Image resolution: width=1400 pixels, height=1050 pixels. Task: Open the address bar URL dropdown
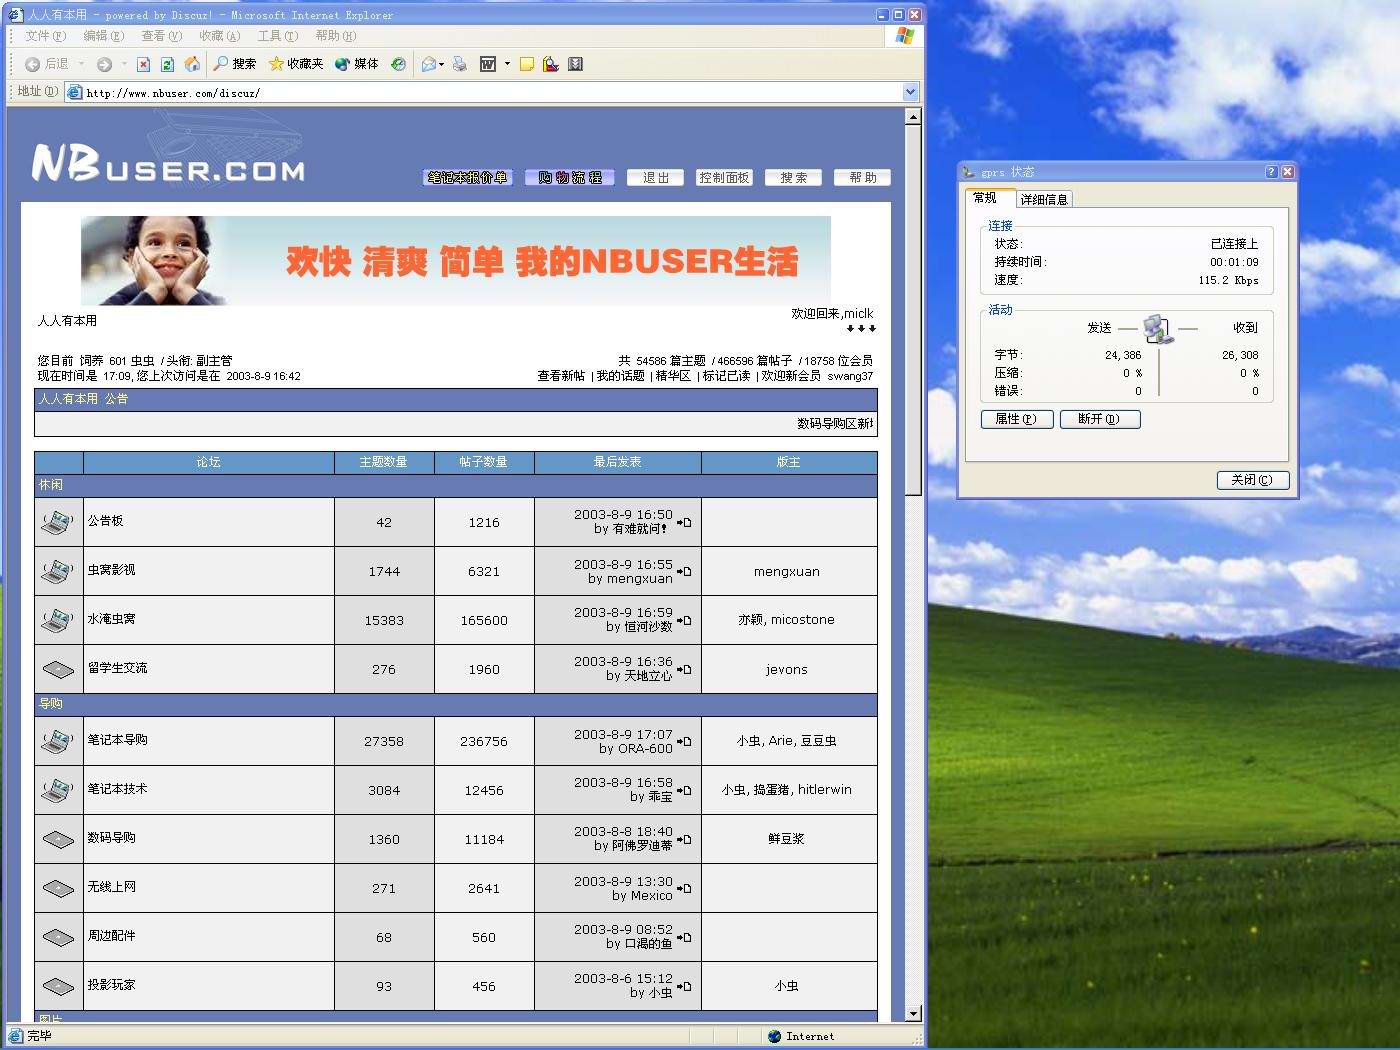910,92
